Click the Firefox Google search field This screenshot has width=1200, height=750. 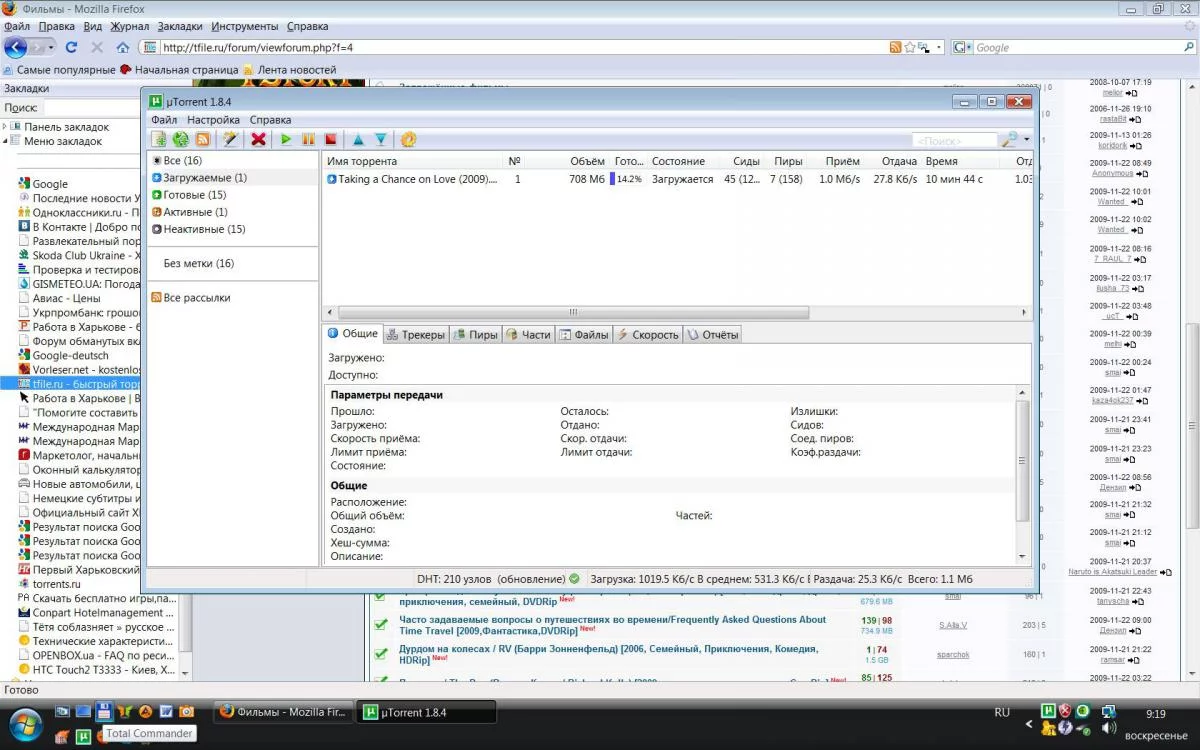pos(1080,47)
